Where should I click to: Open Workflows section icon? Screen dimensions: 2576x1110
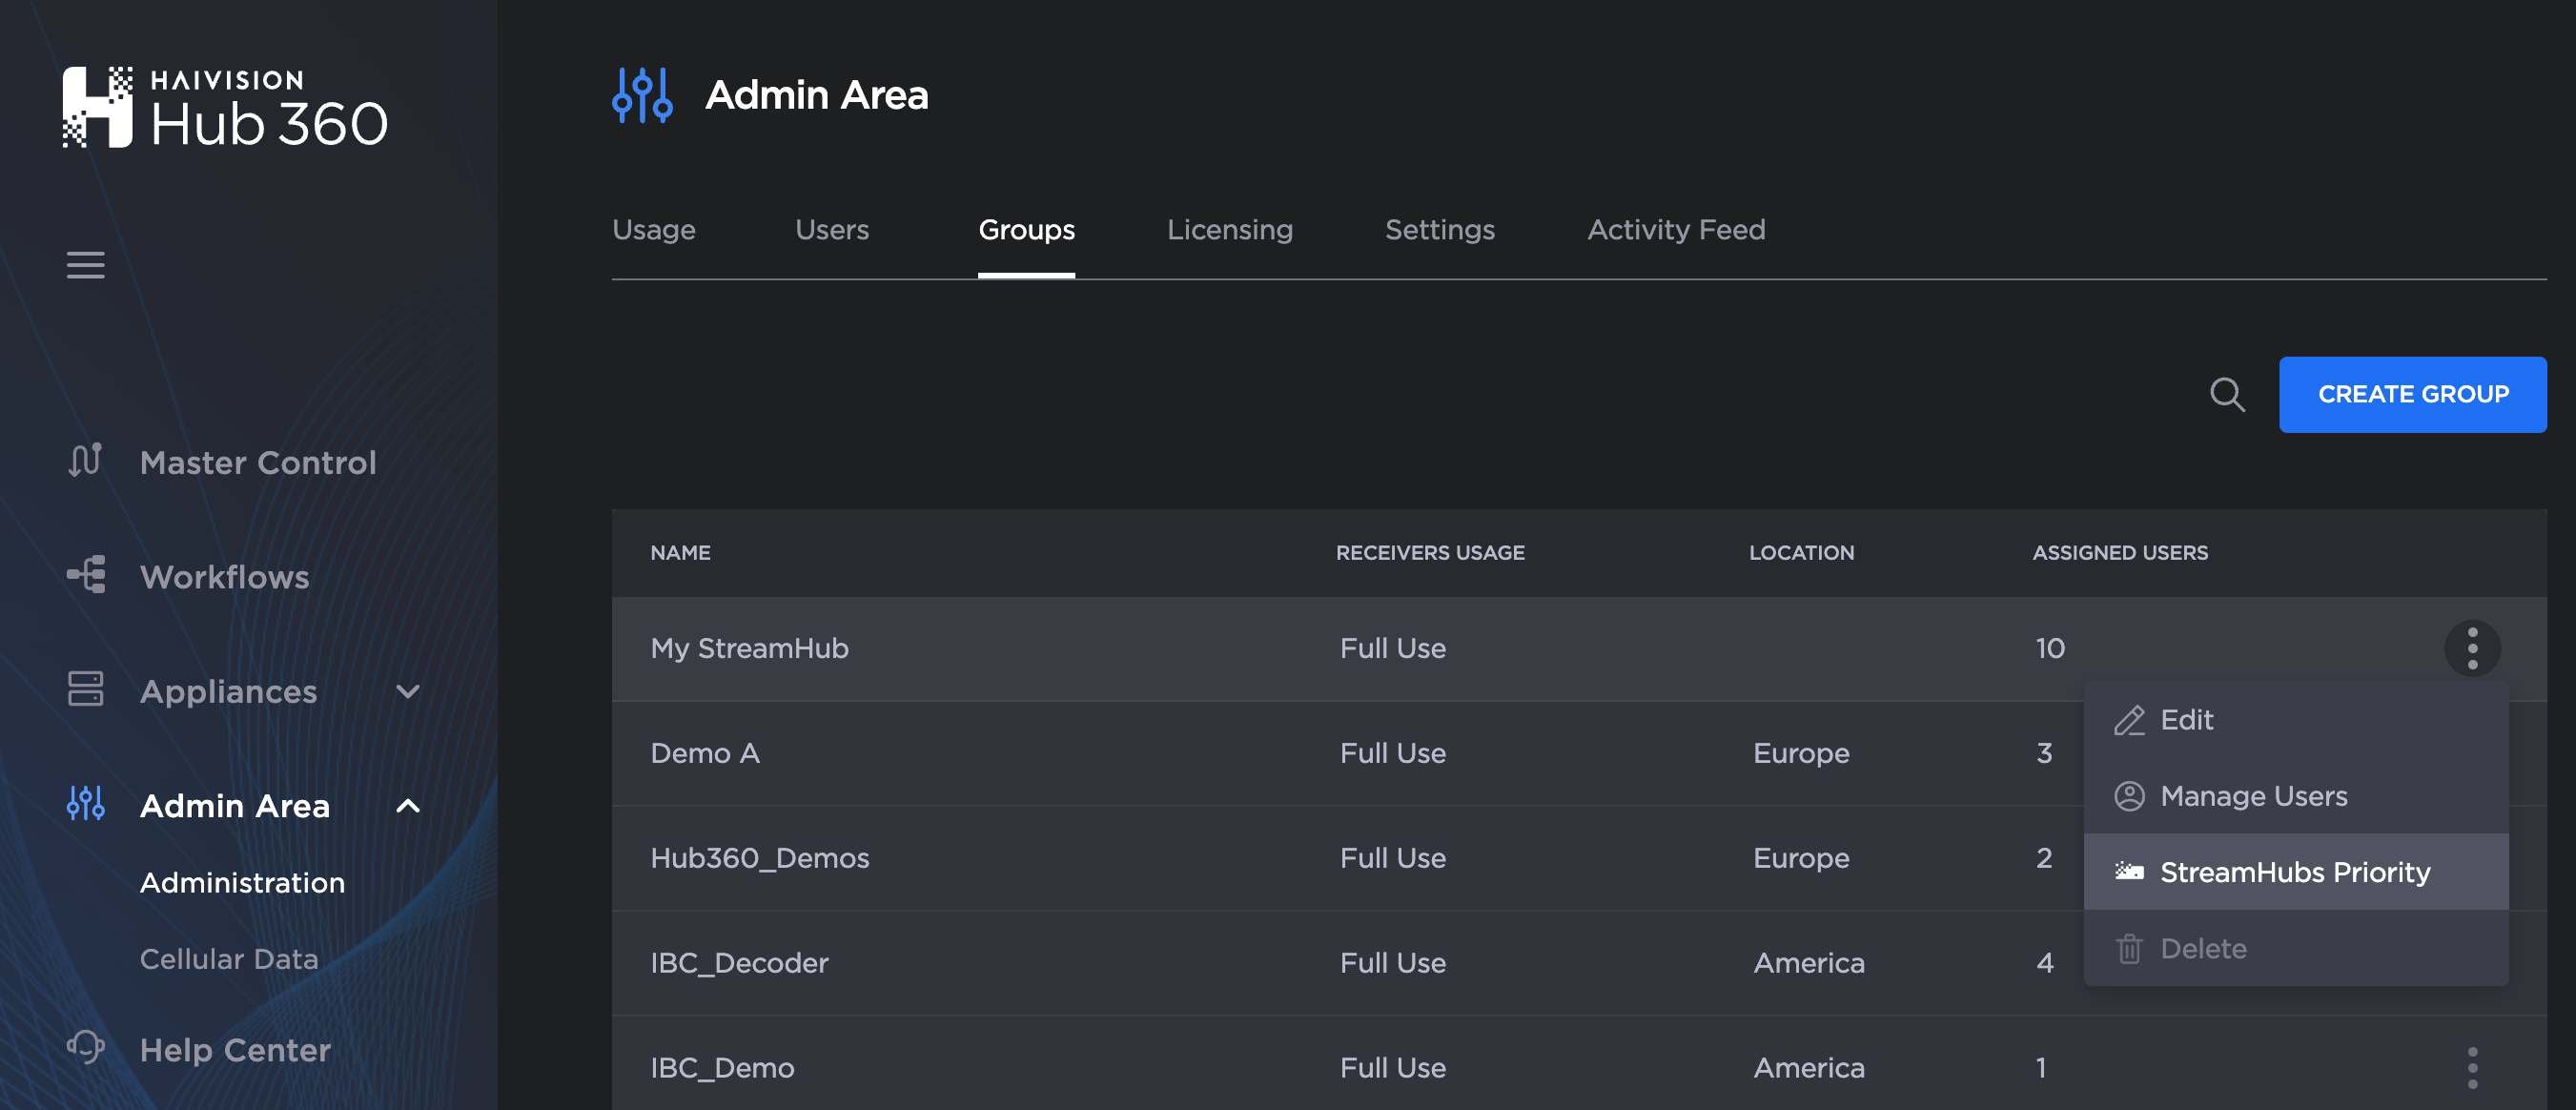(86, 576)
